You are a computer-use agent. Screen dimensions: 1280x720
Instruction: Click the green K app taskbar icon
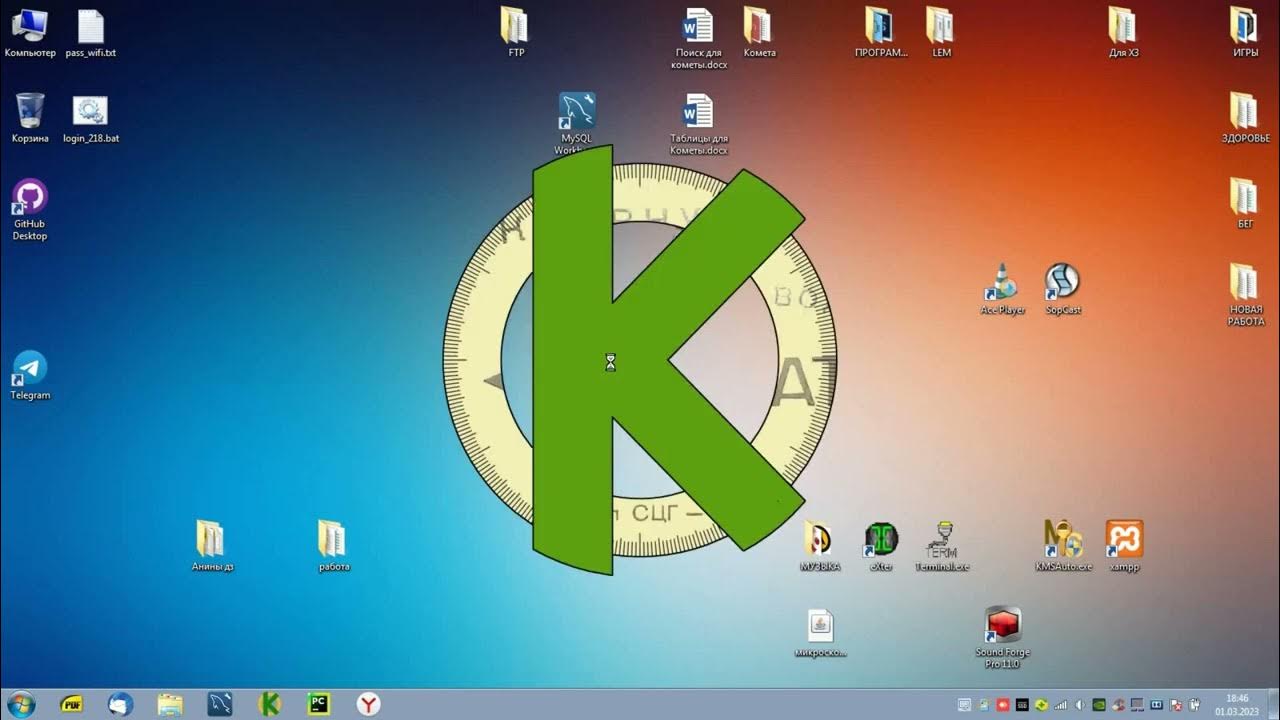pos(269,704)
